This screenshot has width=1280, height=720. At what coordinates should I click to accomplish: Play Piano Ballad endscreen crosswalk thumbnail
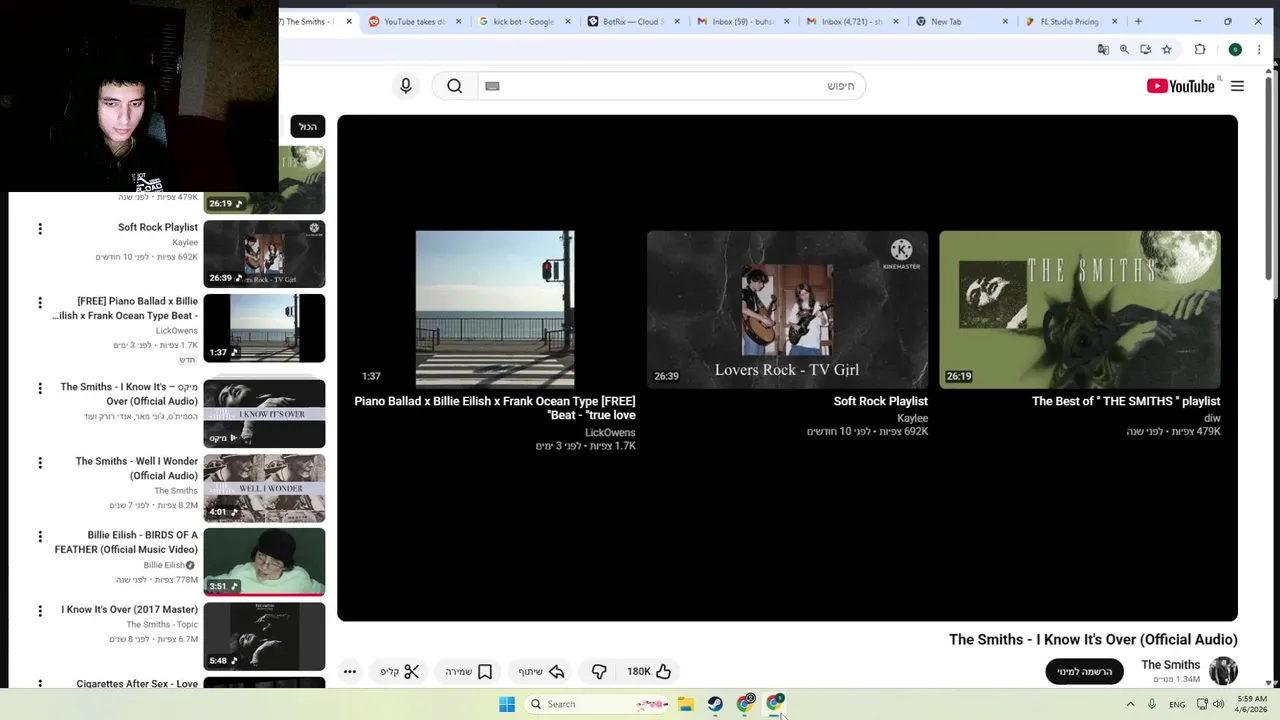(495, 309)
